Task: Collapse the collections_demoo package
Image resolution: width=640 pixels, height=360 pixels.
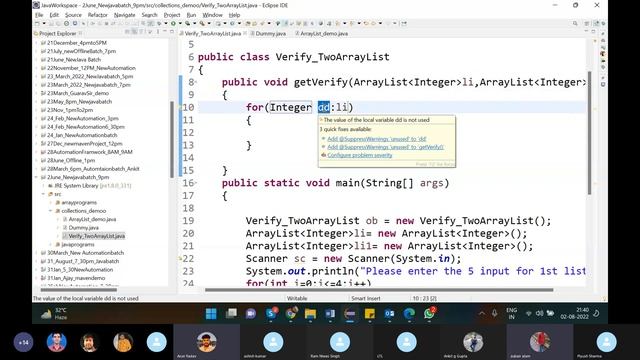Action: 51,211
